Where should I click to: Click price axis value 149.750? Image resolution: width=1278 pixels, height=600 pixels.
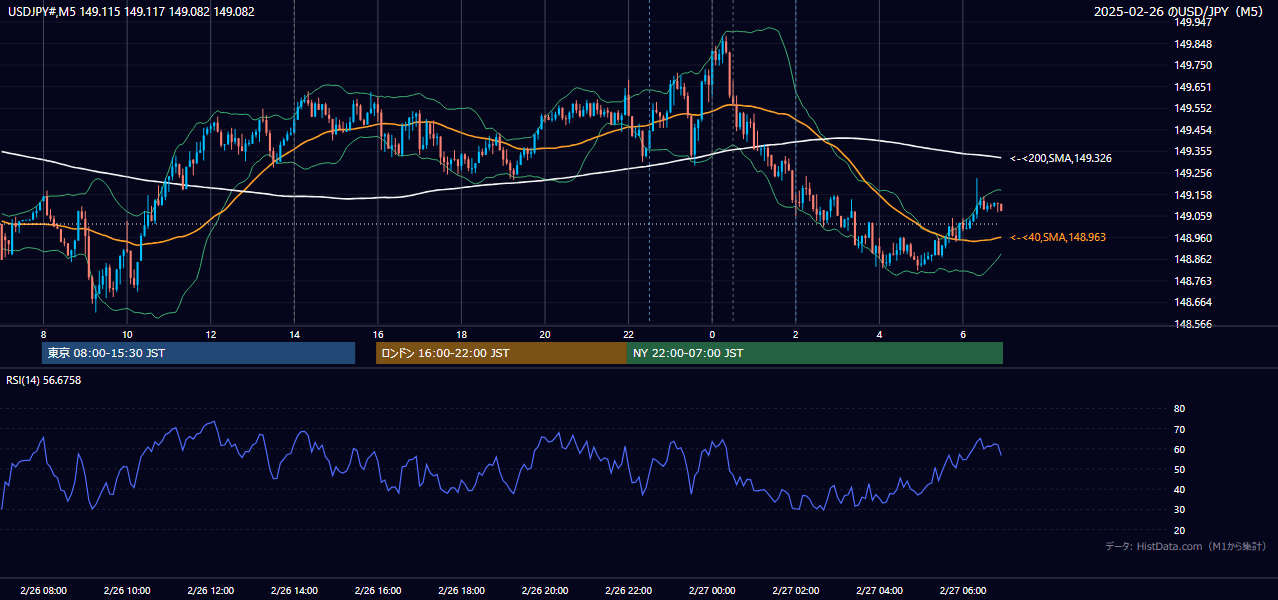[1193, 65]
